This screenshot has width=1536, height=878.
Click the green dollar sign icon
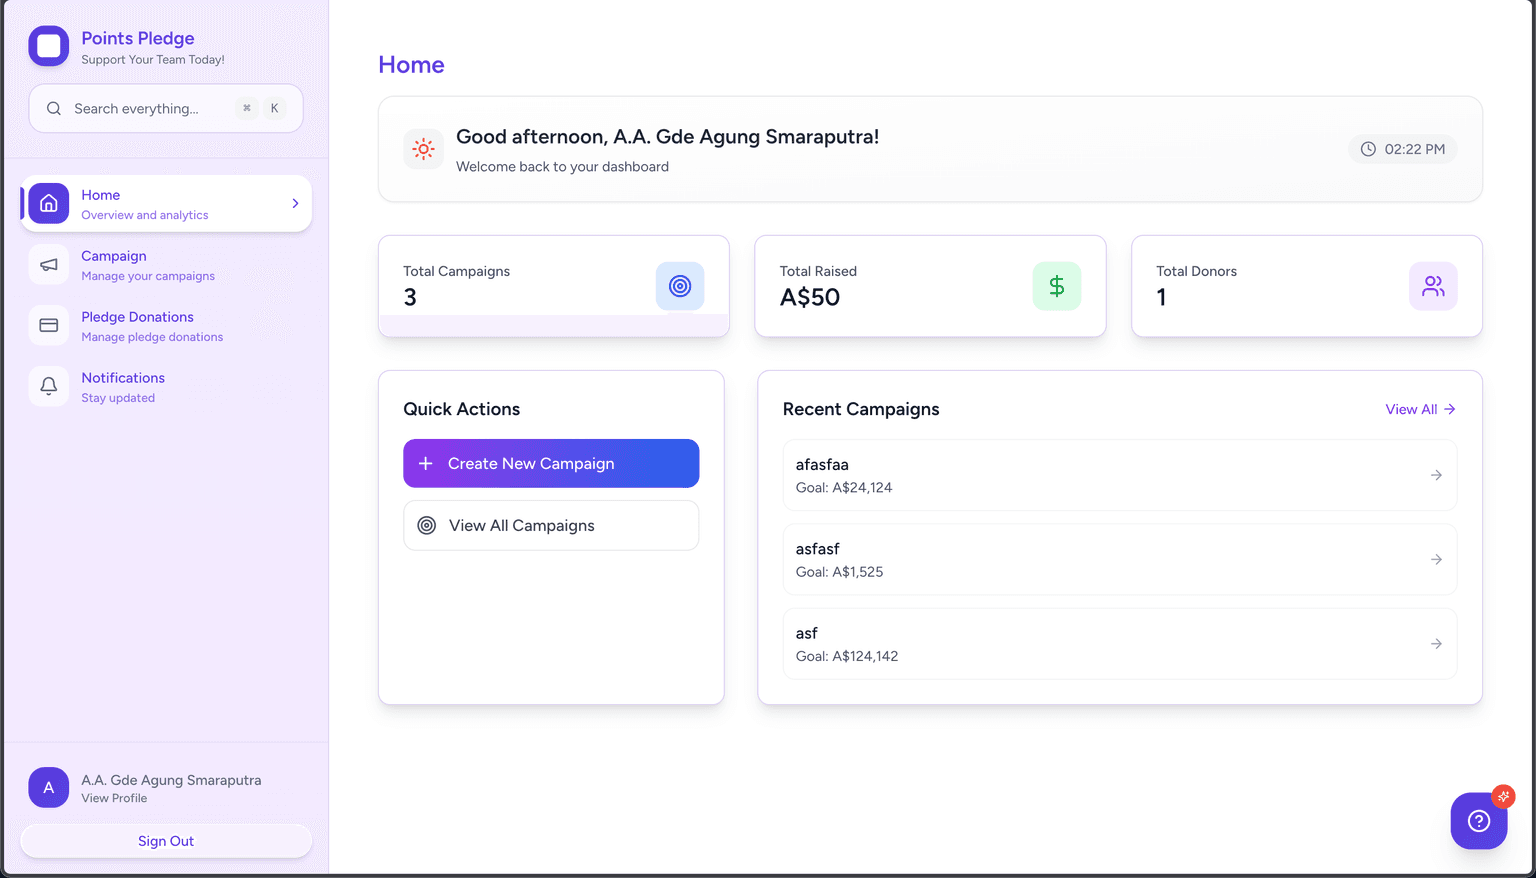click(x=1056, y=286)
